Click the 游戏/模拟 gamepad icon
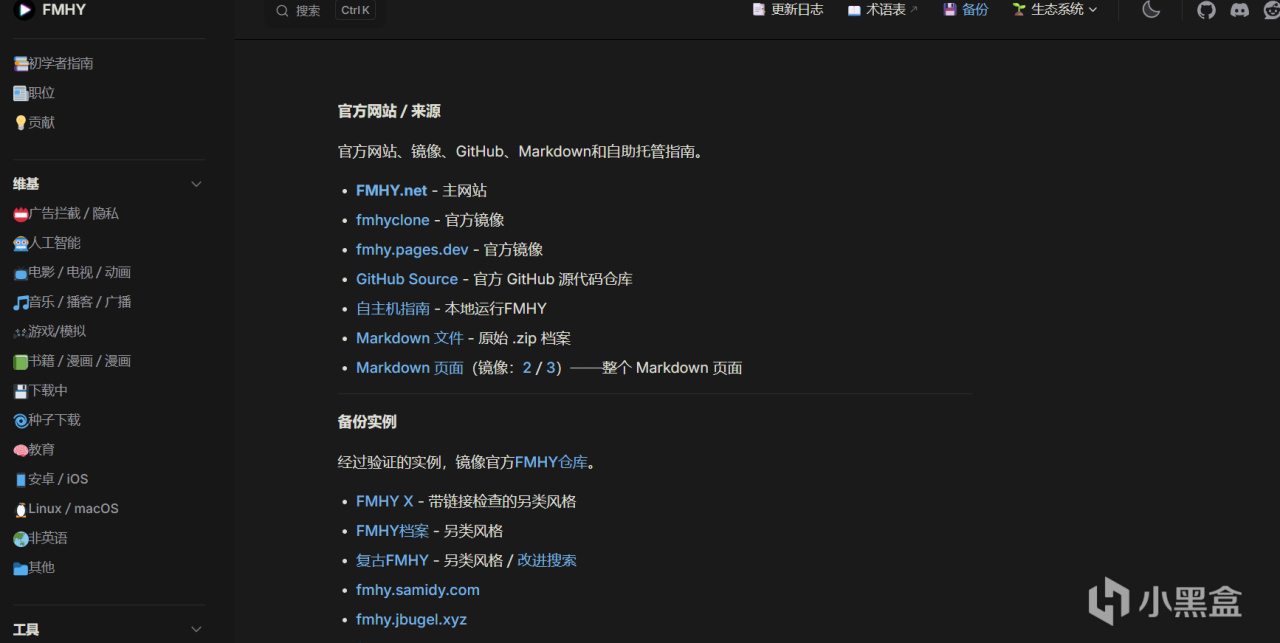 [x=20, y=332]
